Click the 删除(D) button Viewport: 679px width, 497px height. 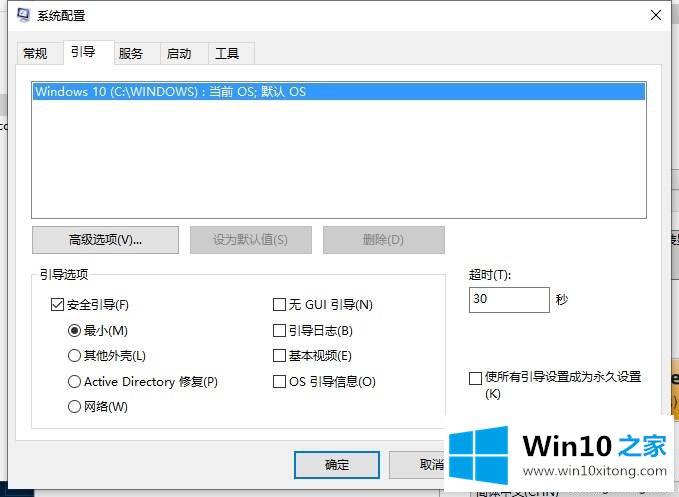click(384, 239)
